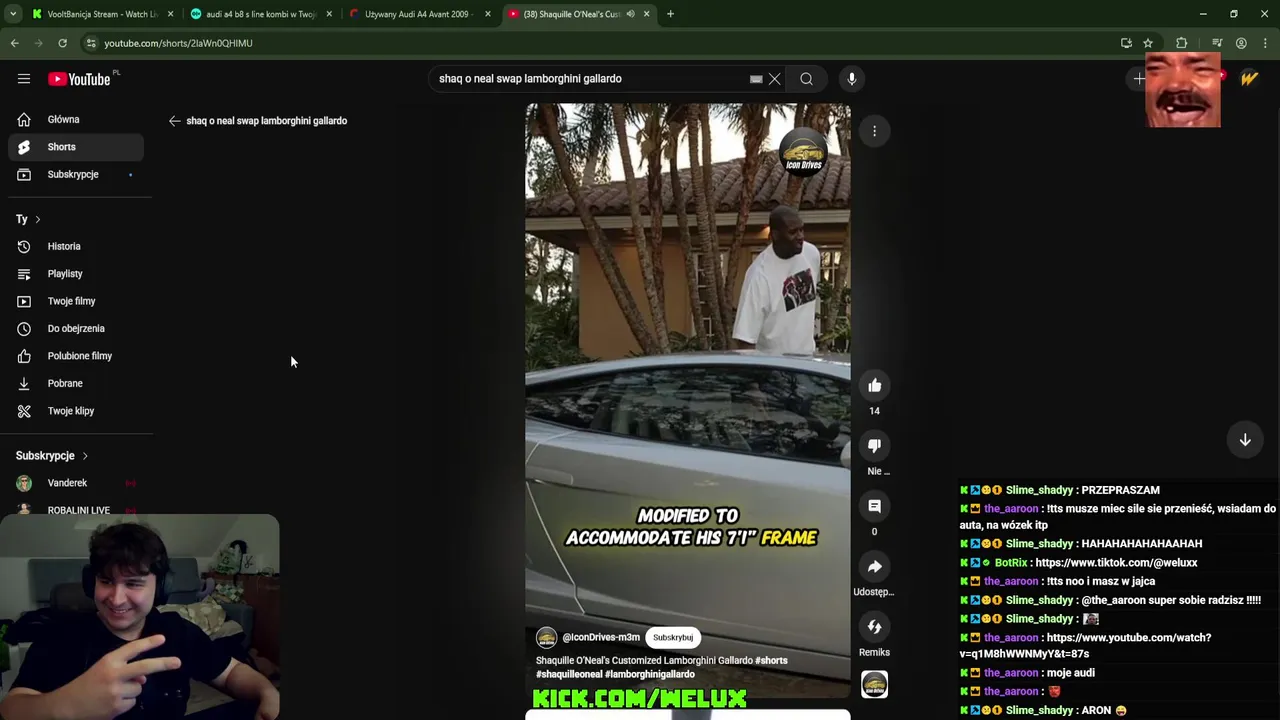1280x720 pixels.
Task: Open ROBALINI LIVE subscription channel
Action: (76, 510)
